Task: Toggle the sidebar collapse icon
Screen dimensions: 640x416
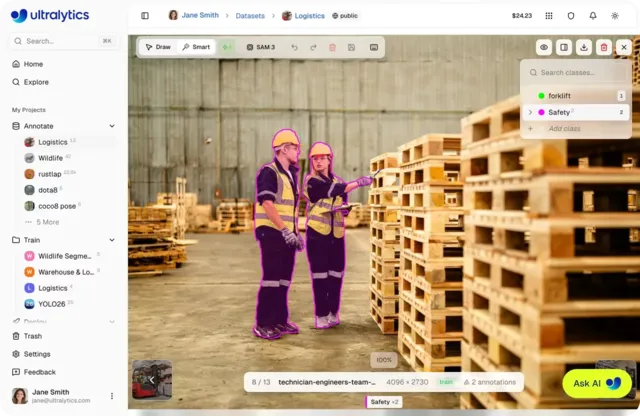Action: click(x=145, y=16)
